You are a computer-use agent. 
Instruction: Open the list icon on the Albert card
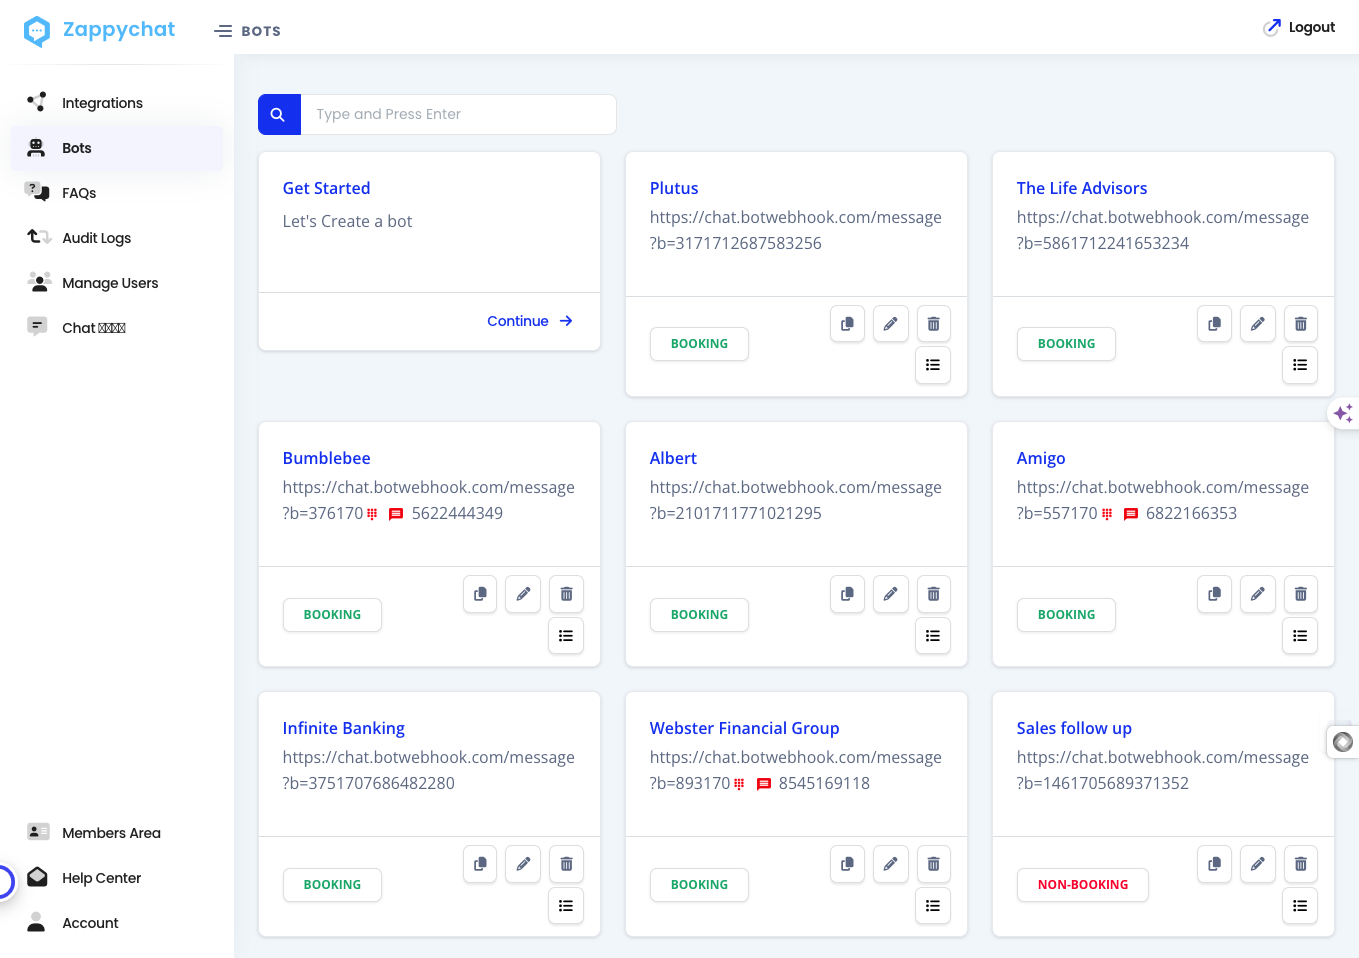933,636
